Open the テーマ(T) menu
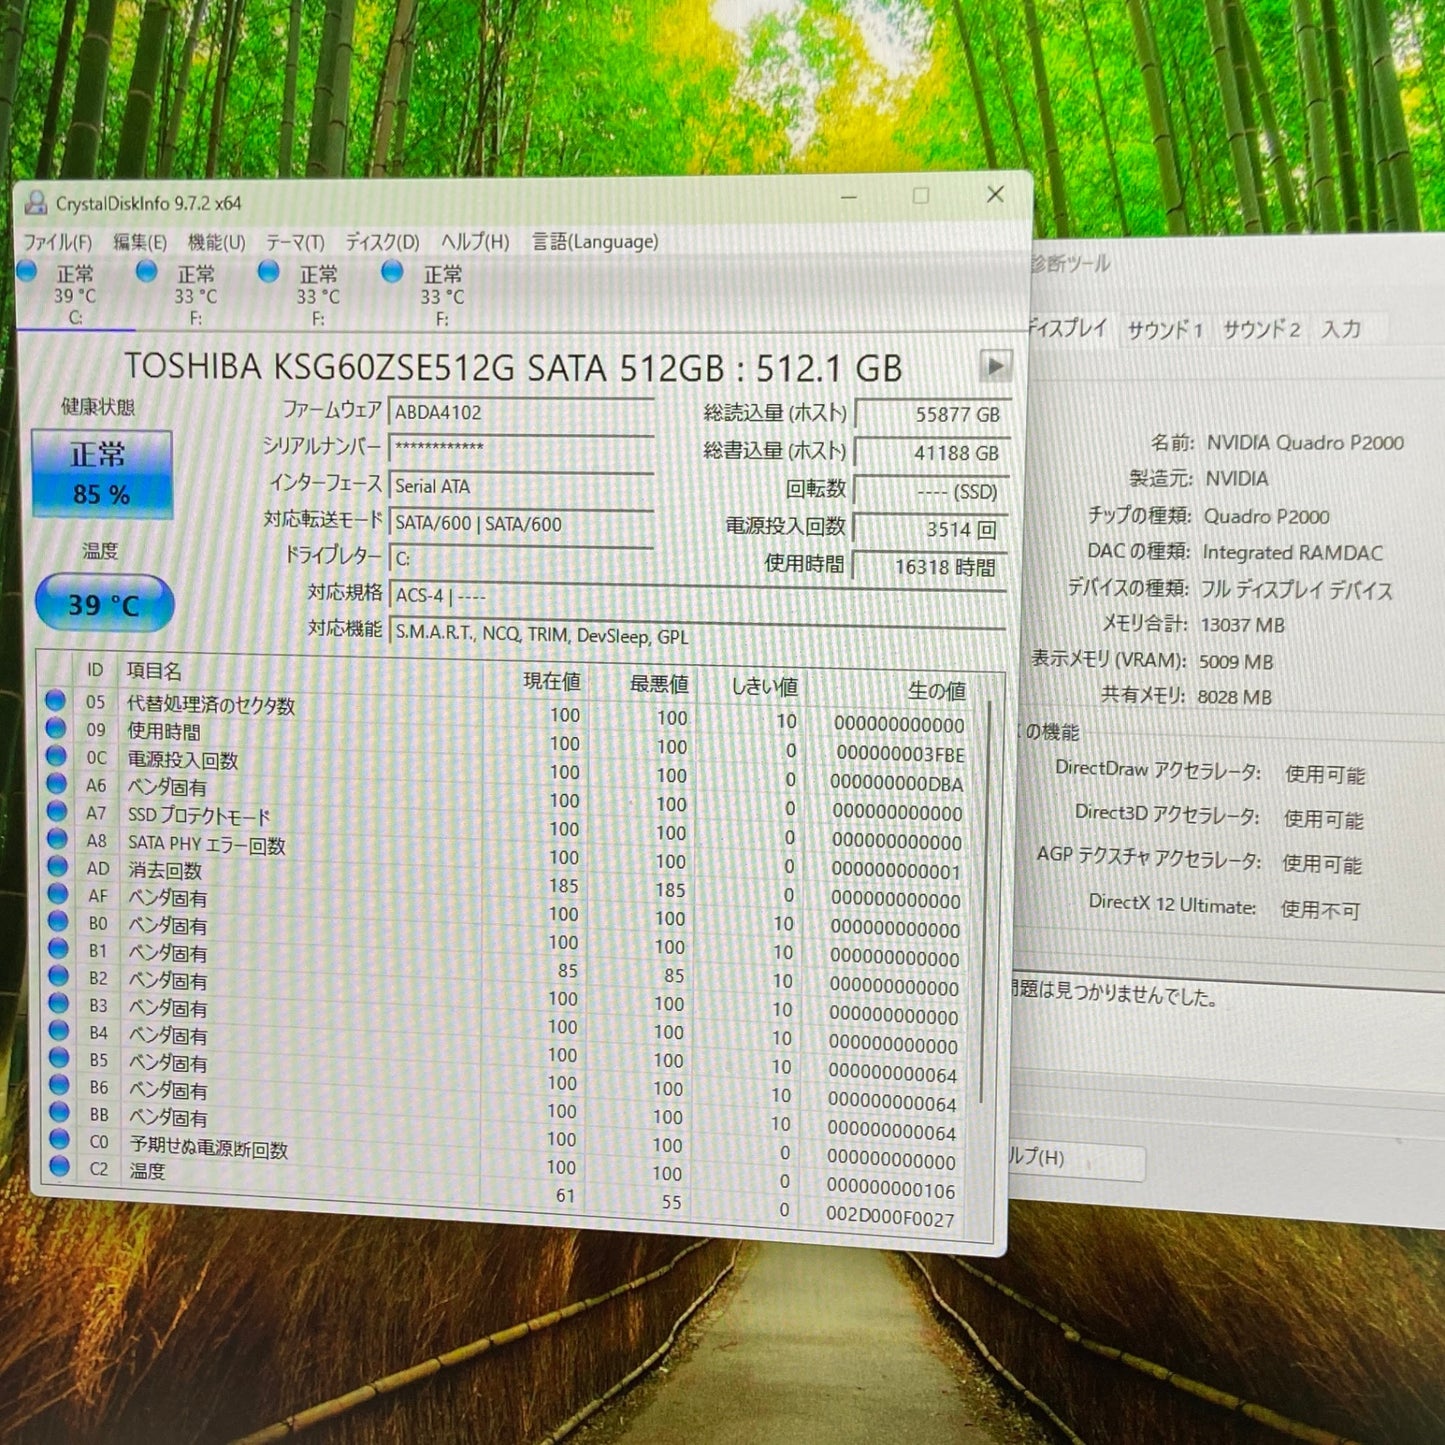This screenshot has width=1445, height=1445. pyautogui.click(x=293, y=241)
